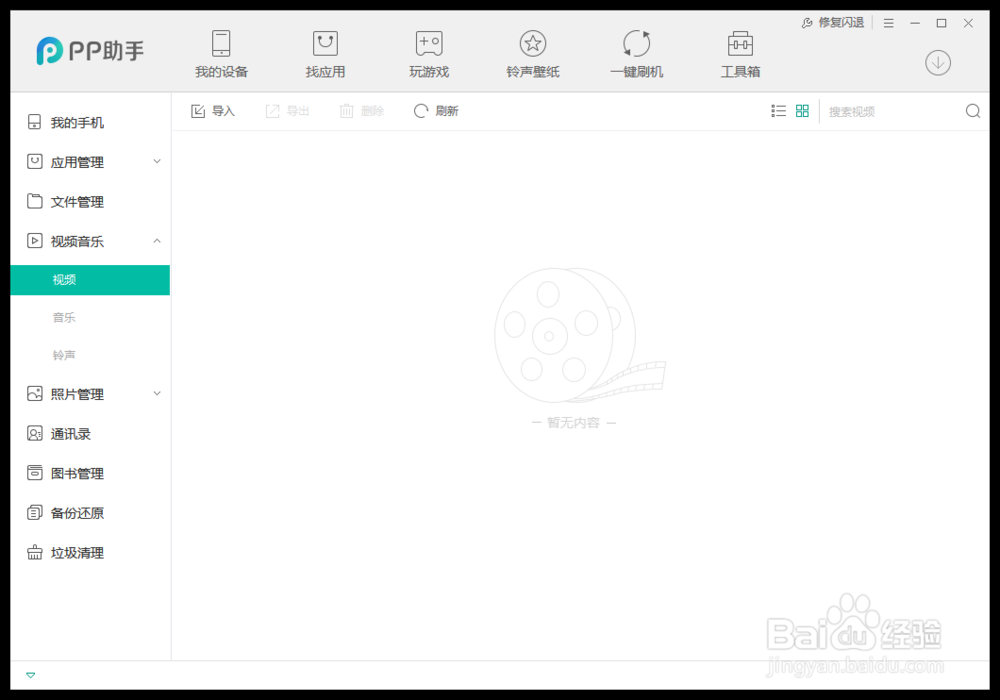Expand the 照片管理 chevron
The height and width of the screenshot is (700, 1000).
pos(157,393)
